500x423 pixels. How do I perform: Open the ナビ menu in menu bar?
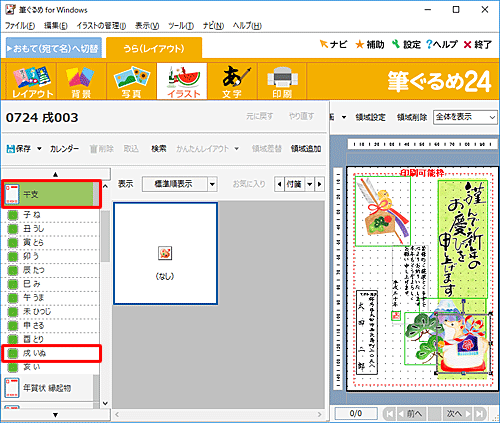pyautogui.click(x=213, y=26)
